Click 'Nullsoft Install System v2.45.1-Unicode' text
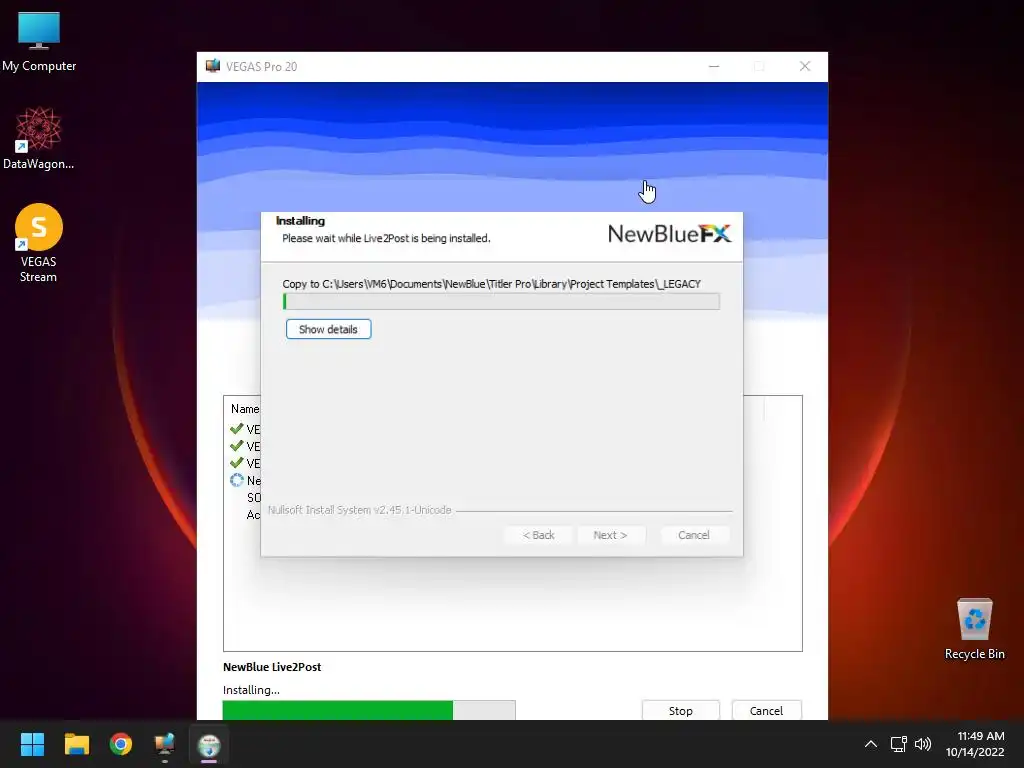Viewport: 1024px width, 768px height. [x=359, y=510]
